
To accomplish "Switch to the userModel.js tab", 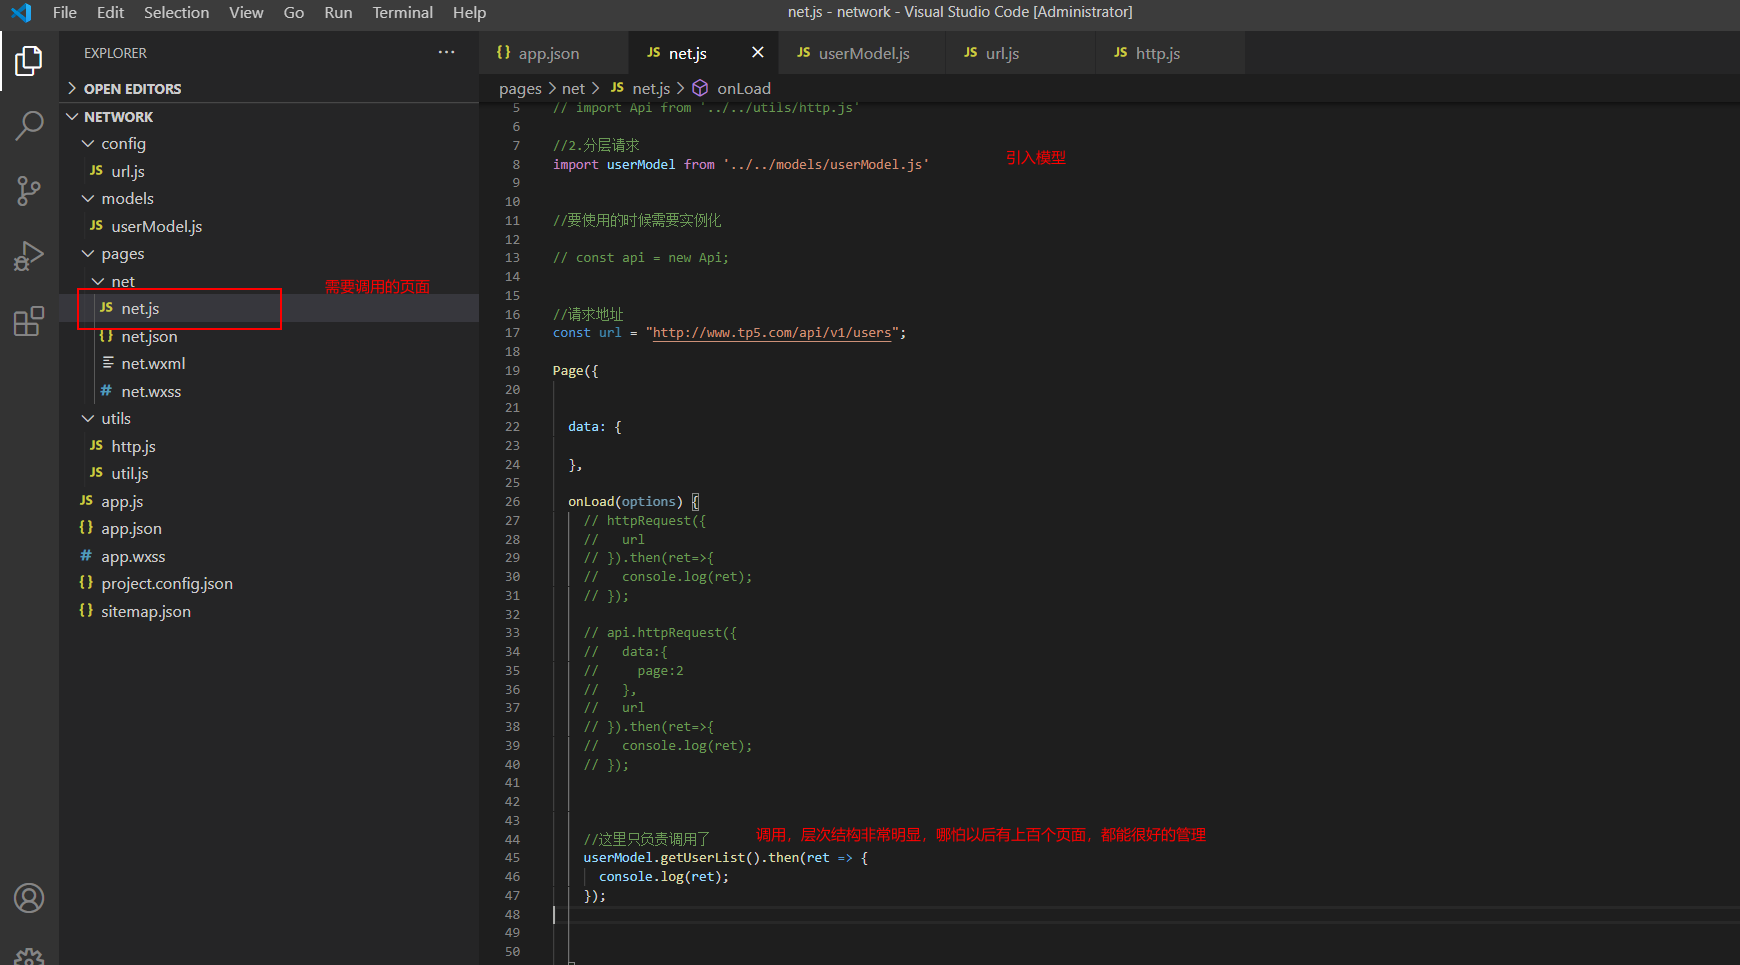I will click(863, 53).
